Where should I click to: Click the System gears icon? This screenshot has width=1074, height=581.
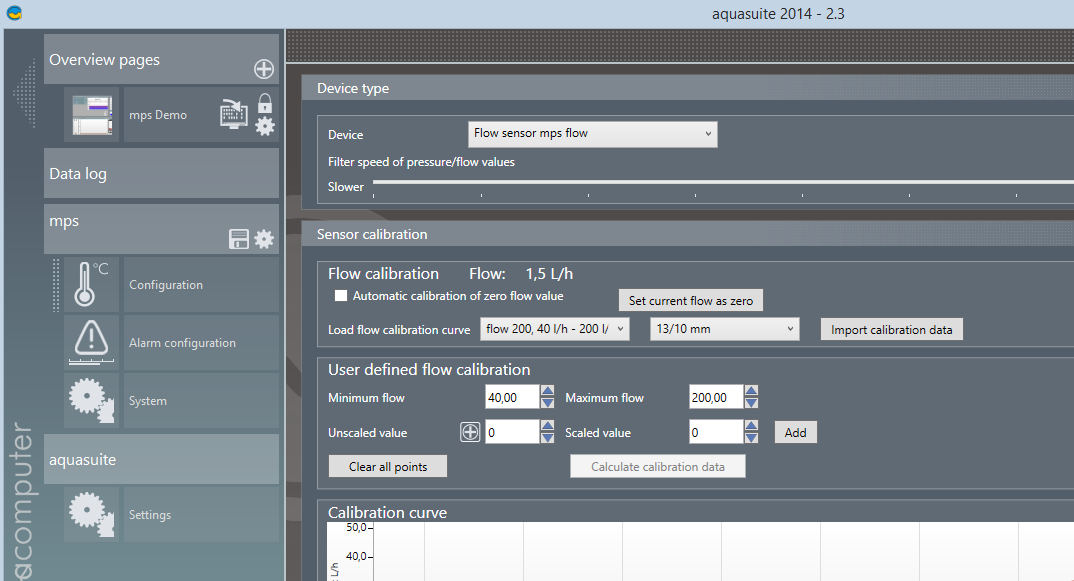91,400
